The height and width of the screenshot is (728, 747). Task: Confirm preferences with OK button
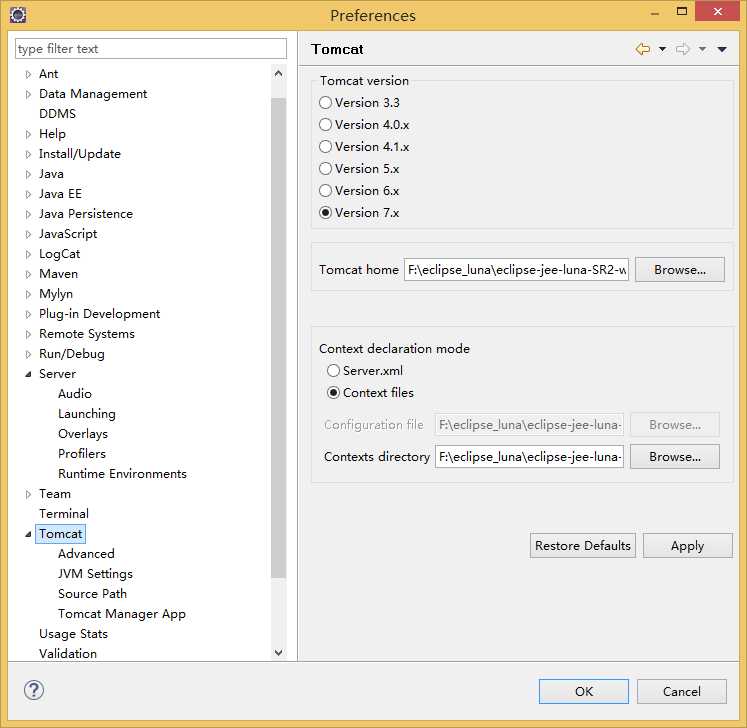click(584, 692)
